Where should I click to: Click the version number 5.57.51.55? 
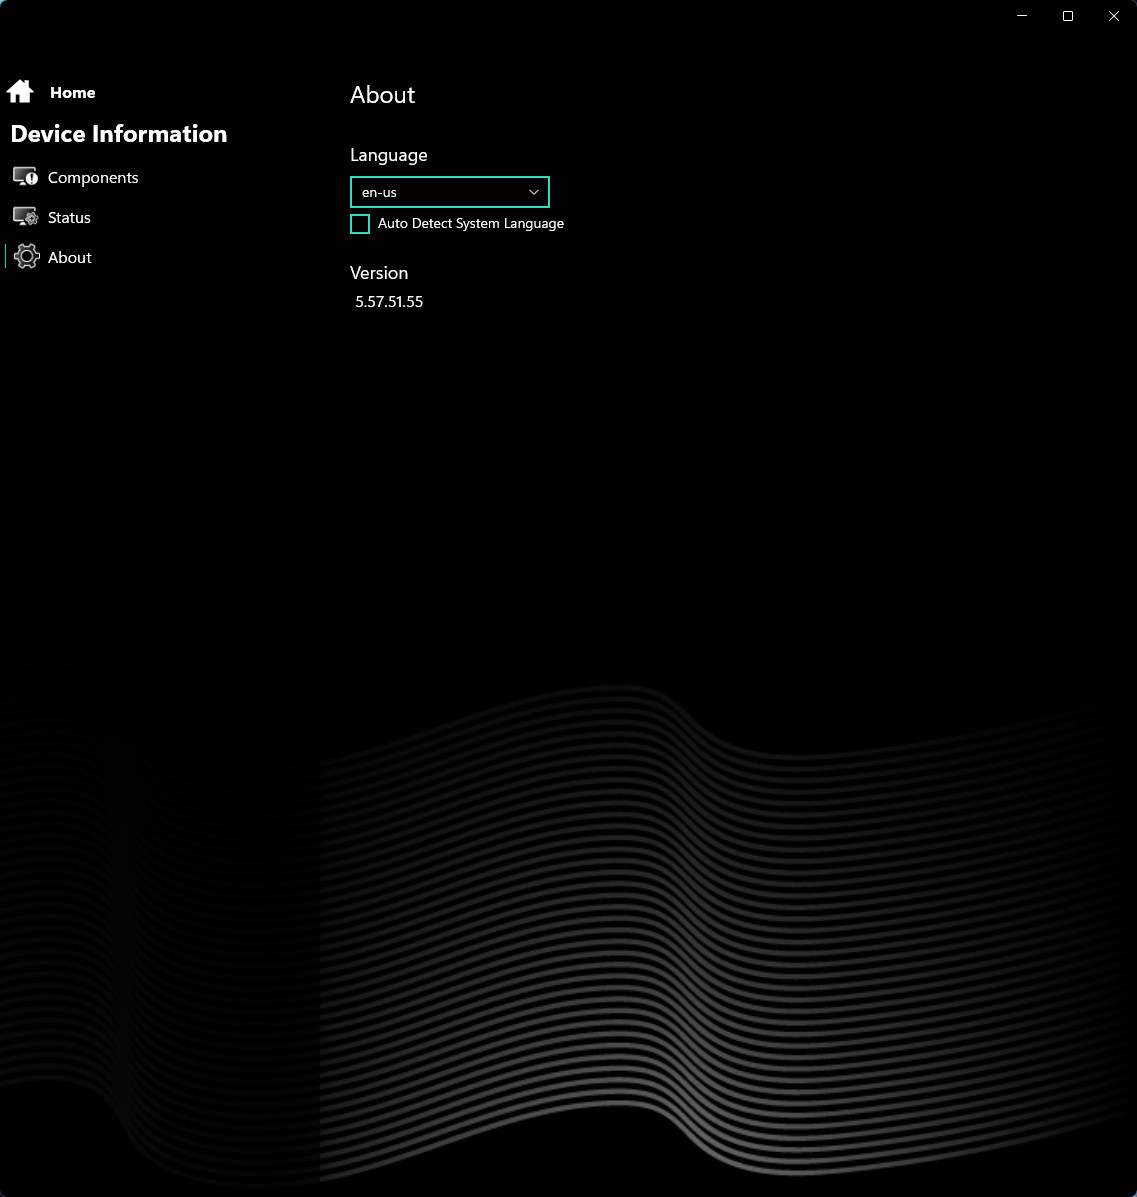[x=389, y=302]
